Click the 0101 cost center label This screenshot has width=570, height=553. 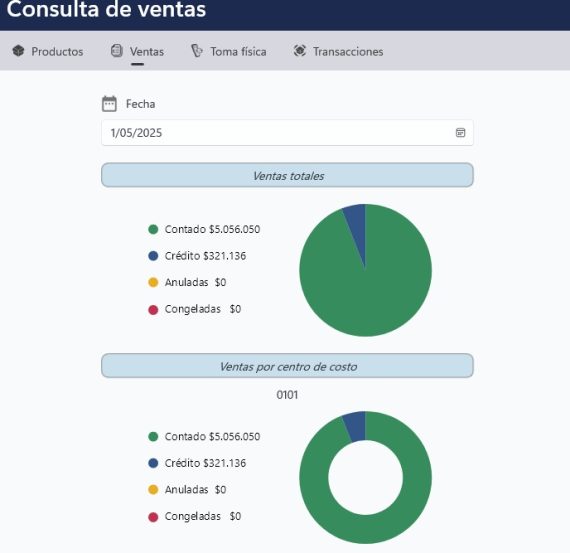(x=287, y=395)
